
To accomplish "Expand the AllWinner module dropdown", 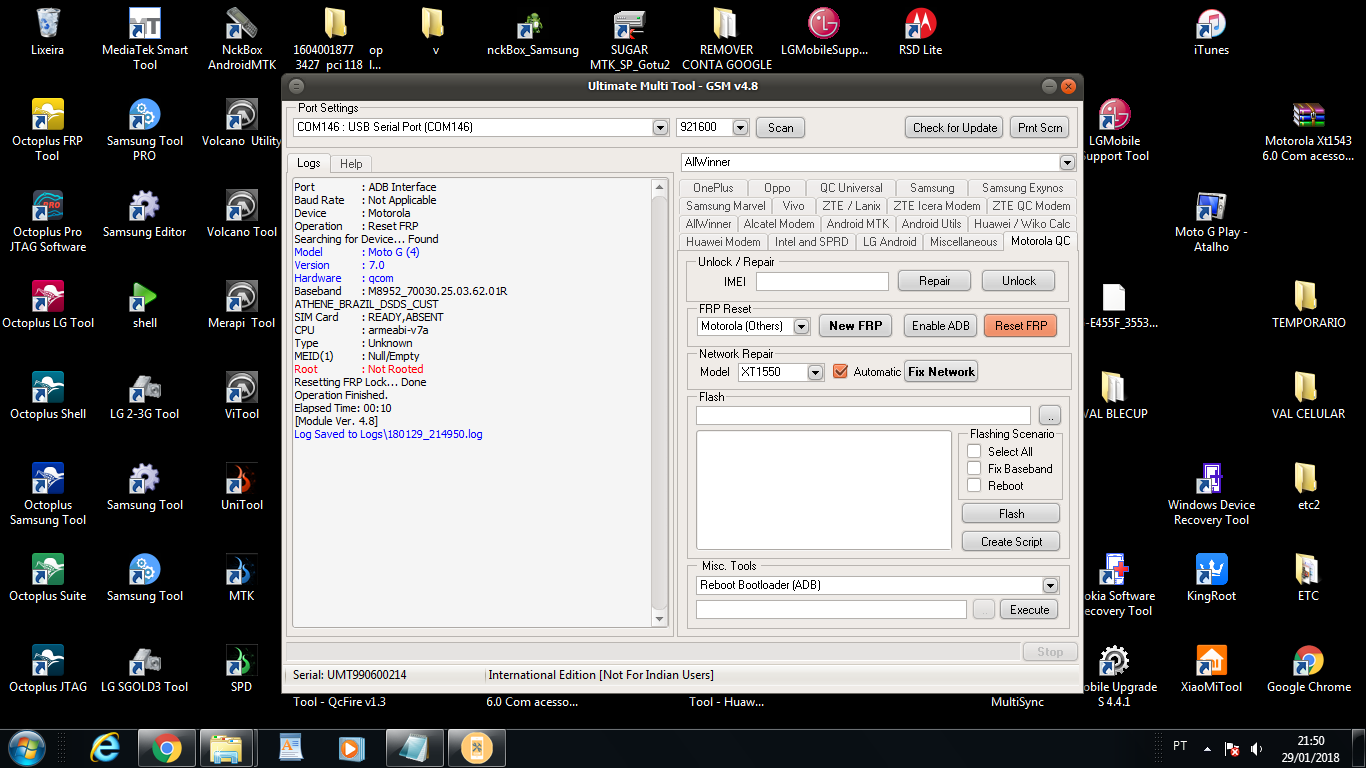I will tap(1067, 162).
